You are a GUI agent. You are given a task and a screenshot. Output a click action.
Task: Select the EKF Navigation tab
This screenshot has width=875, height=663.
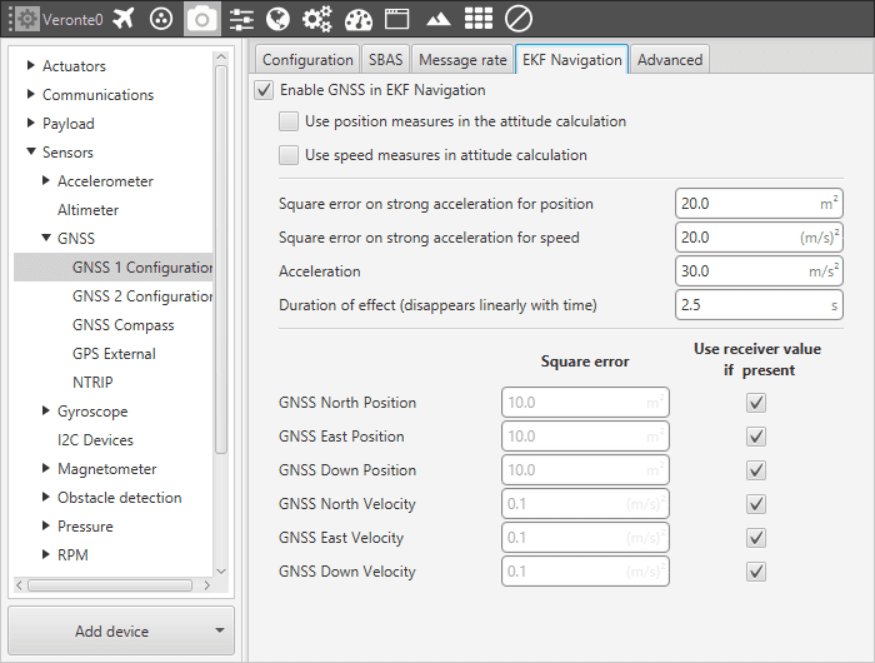point(572,60)
